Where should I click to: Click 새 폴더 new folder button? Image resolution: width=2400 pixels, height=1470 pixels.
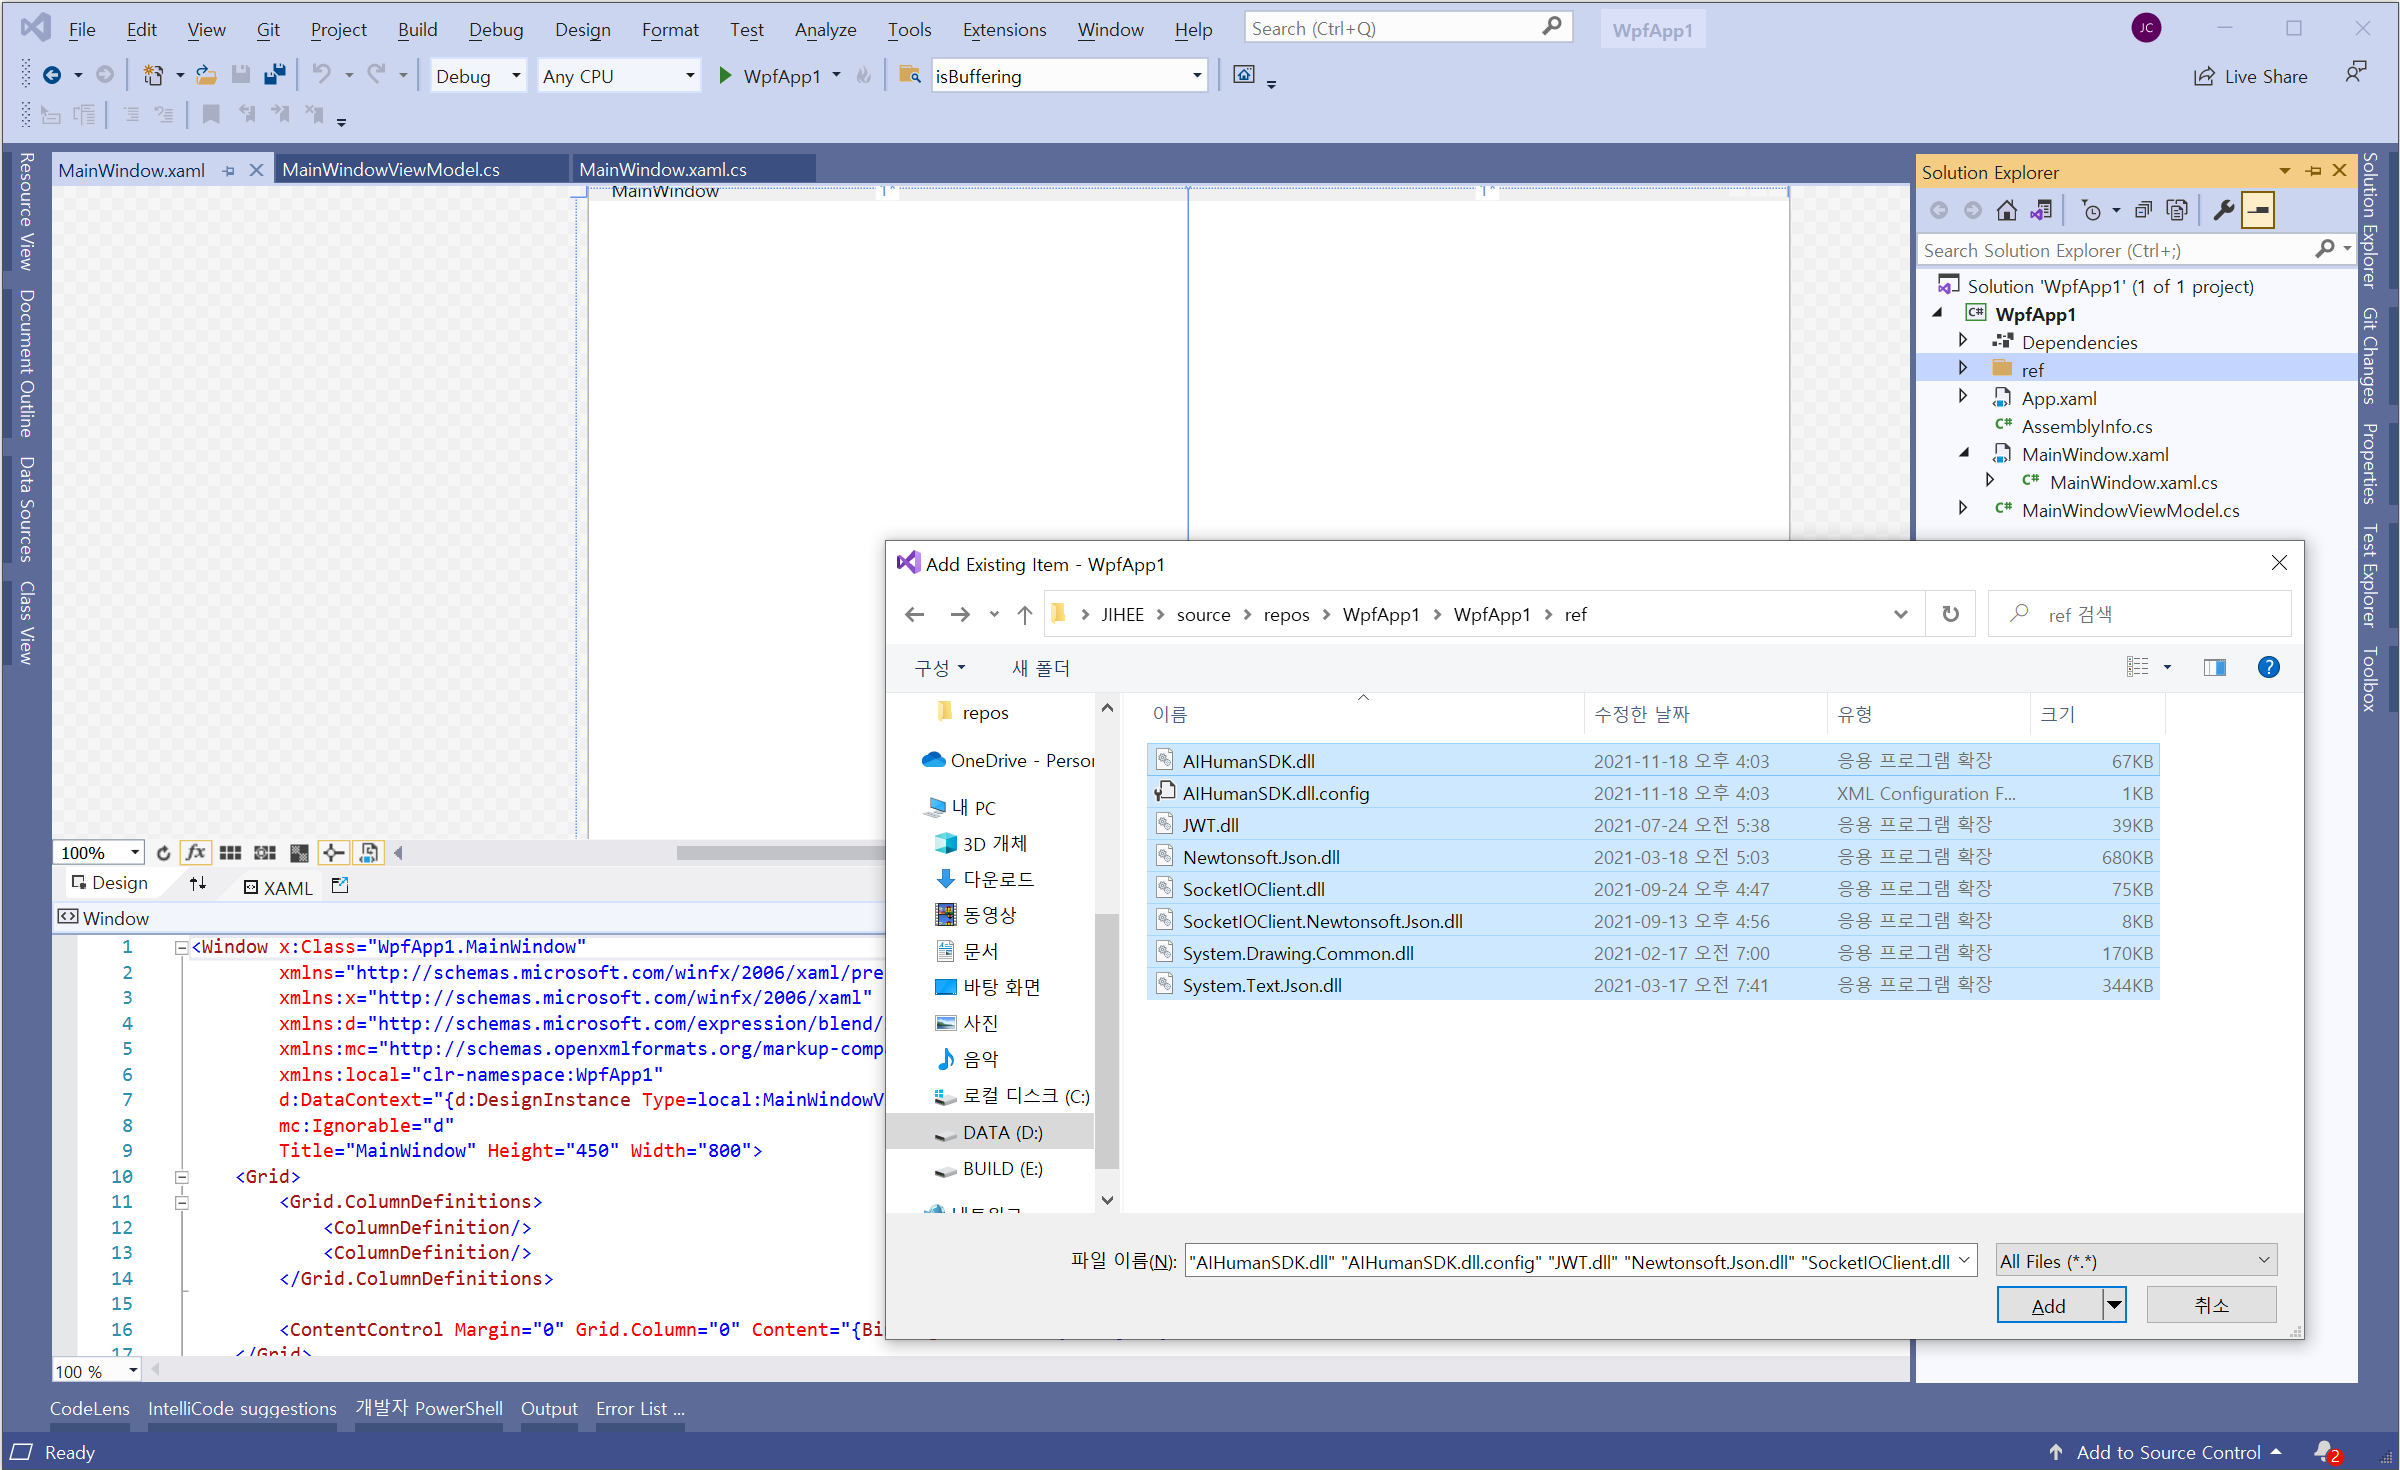(x=1040, y=668)
